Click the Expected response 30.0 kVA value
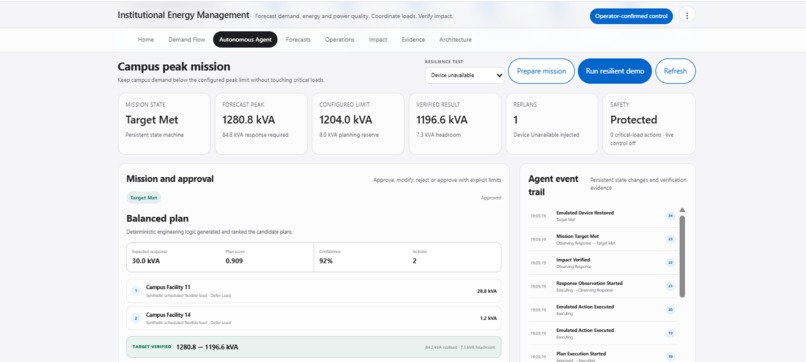Viewport: 806px width, 362px height. [145, 261]
